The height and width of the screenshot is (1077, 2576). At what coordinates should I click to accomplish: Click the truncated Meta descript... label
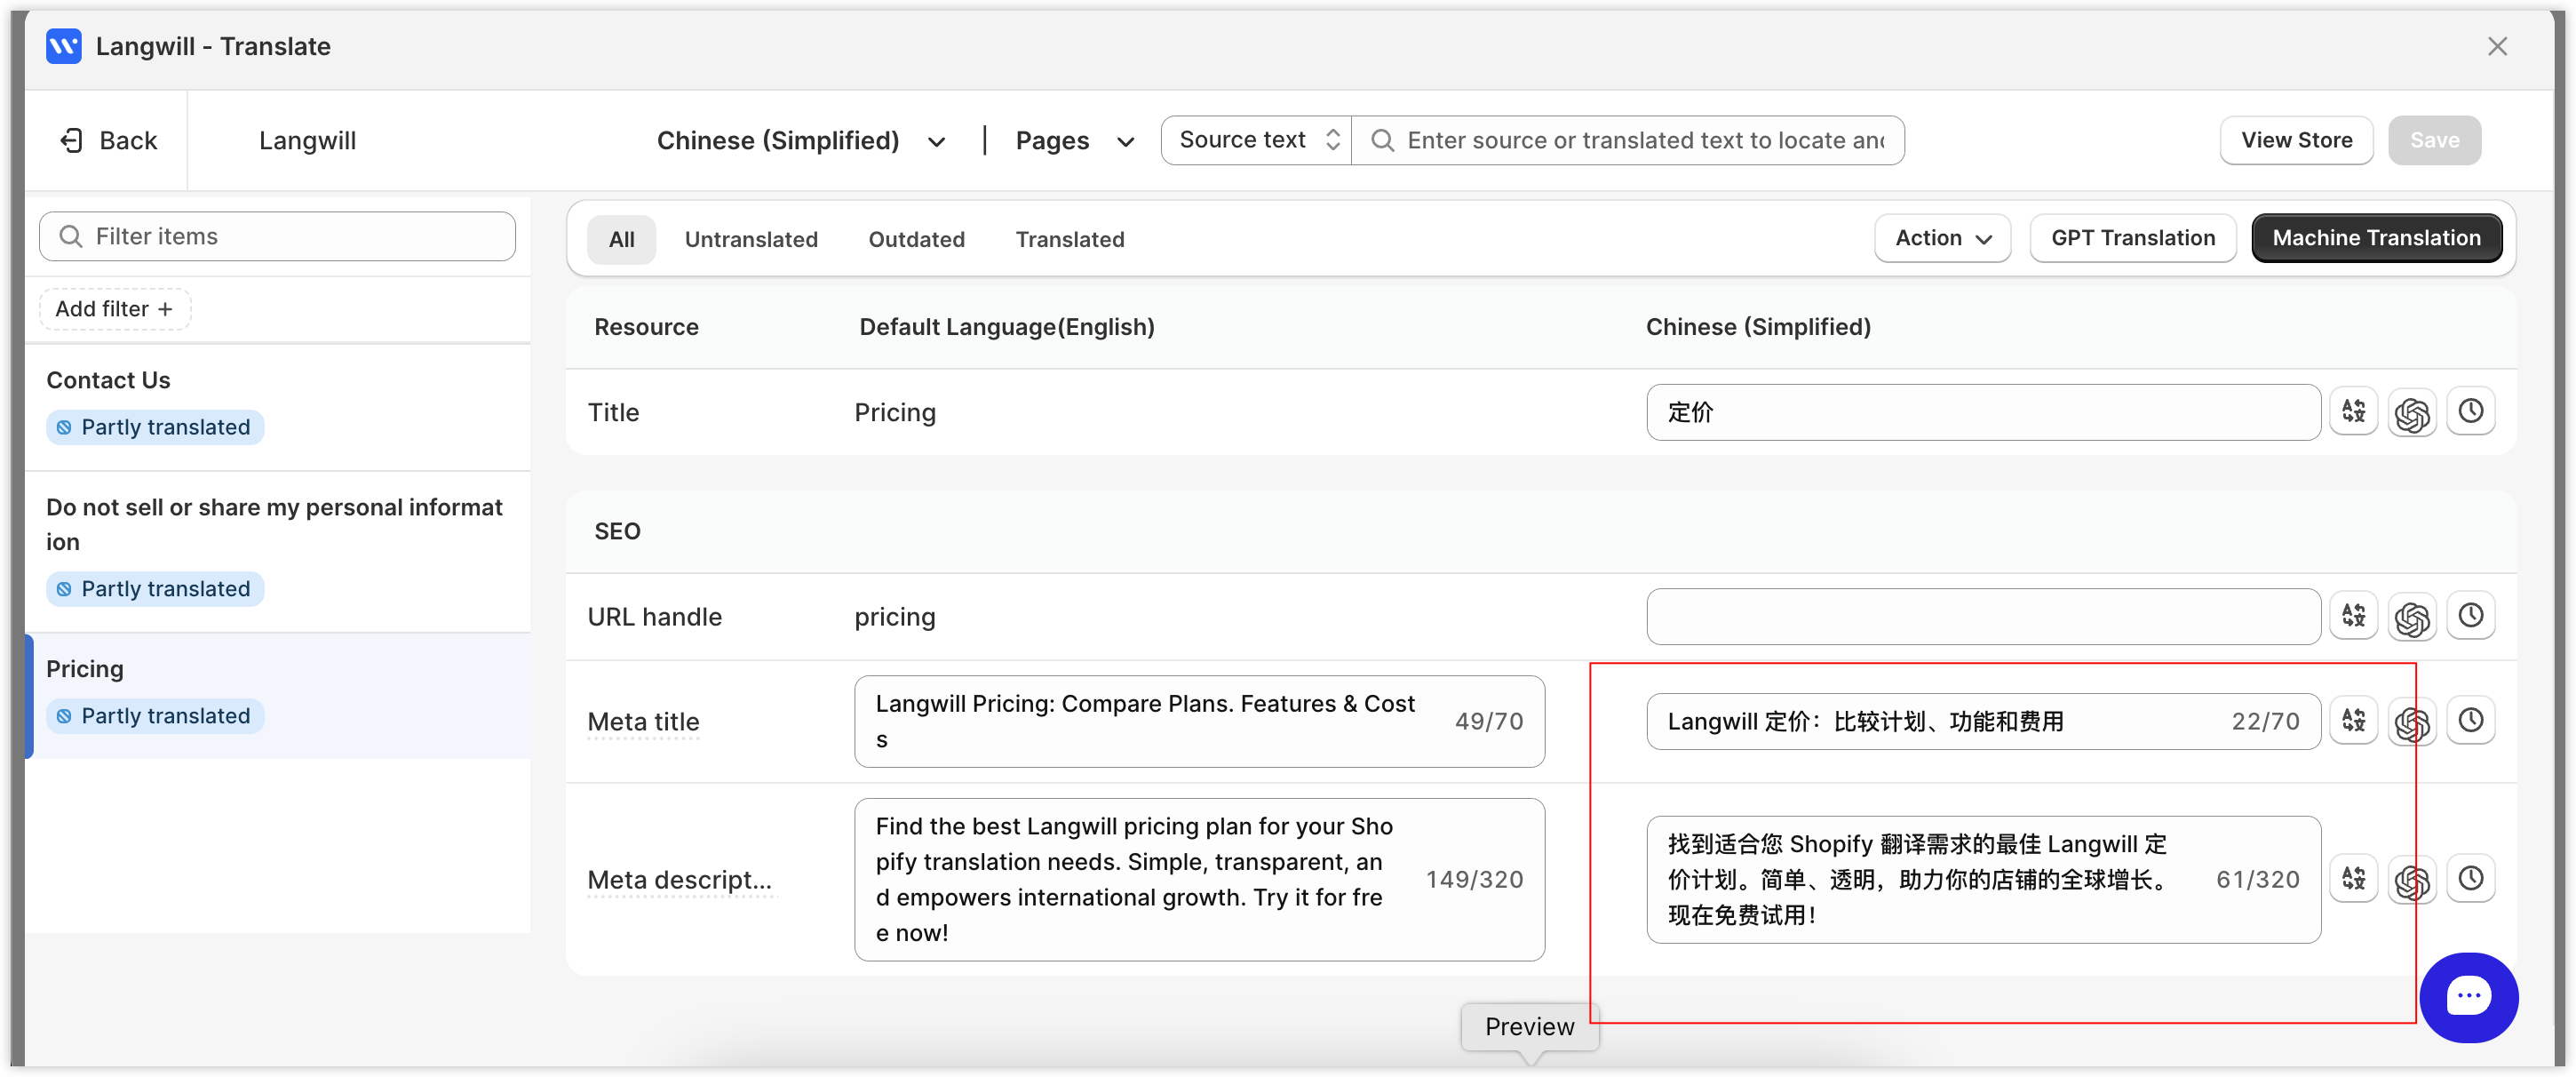click(679, 879)
